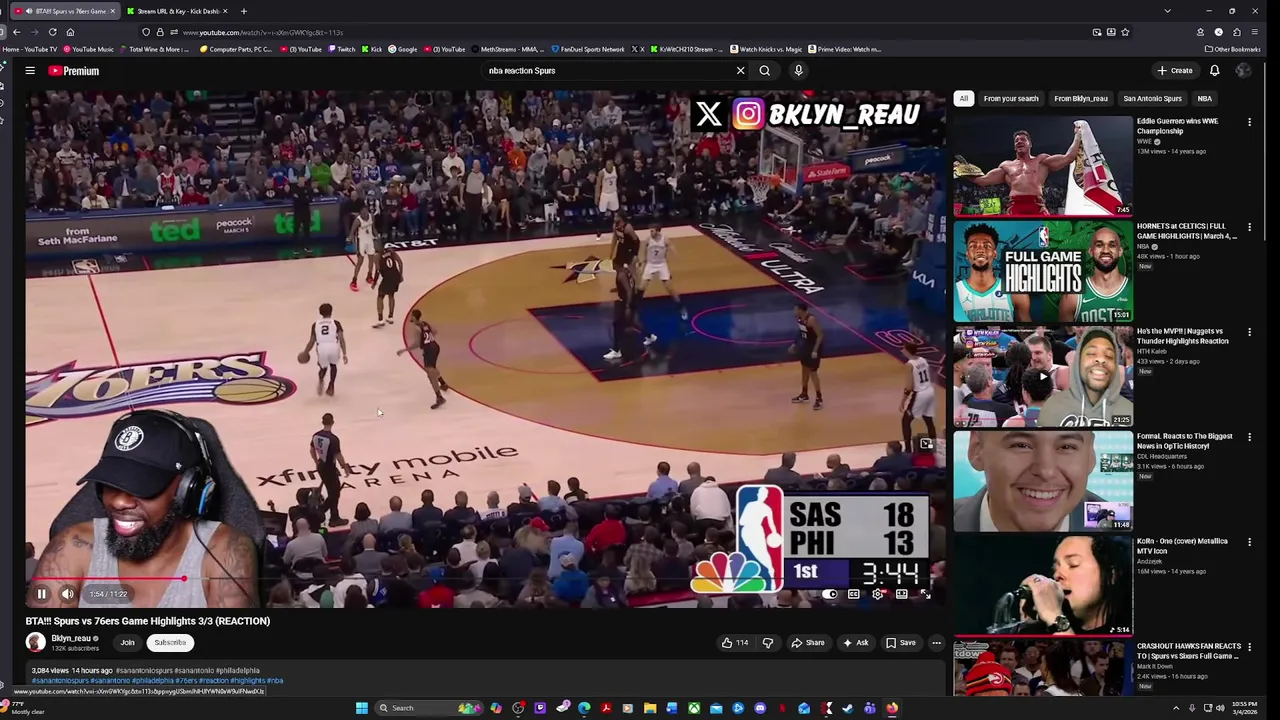Open the Eddie Guerrero WWE Championship video thumbnail
Viewport: 1280px width, 720px height.
(1043, 166)
